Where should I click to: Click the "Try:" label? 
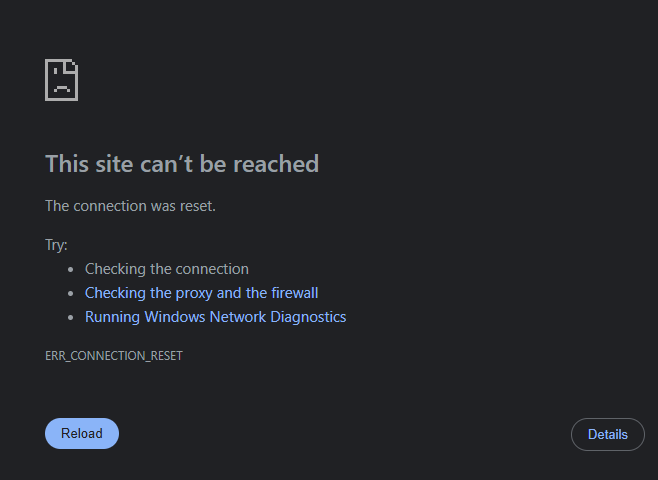[x=56, y=245]
